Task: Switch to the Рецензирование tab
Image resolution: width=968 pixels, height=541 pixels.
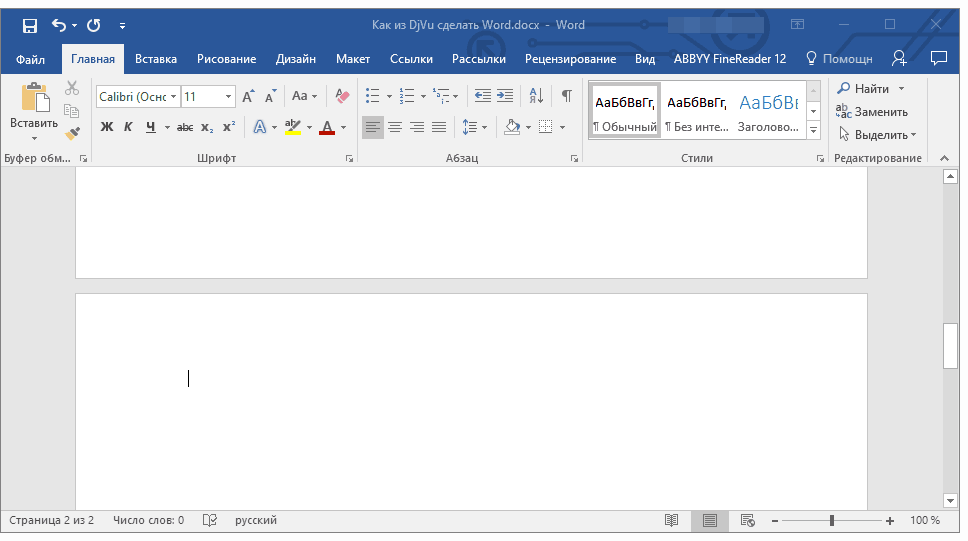Action: [x=570, y=59]
